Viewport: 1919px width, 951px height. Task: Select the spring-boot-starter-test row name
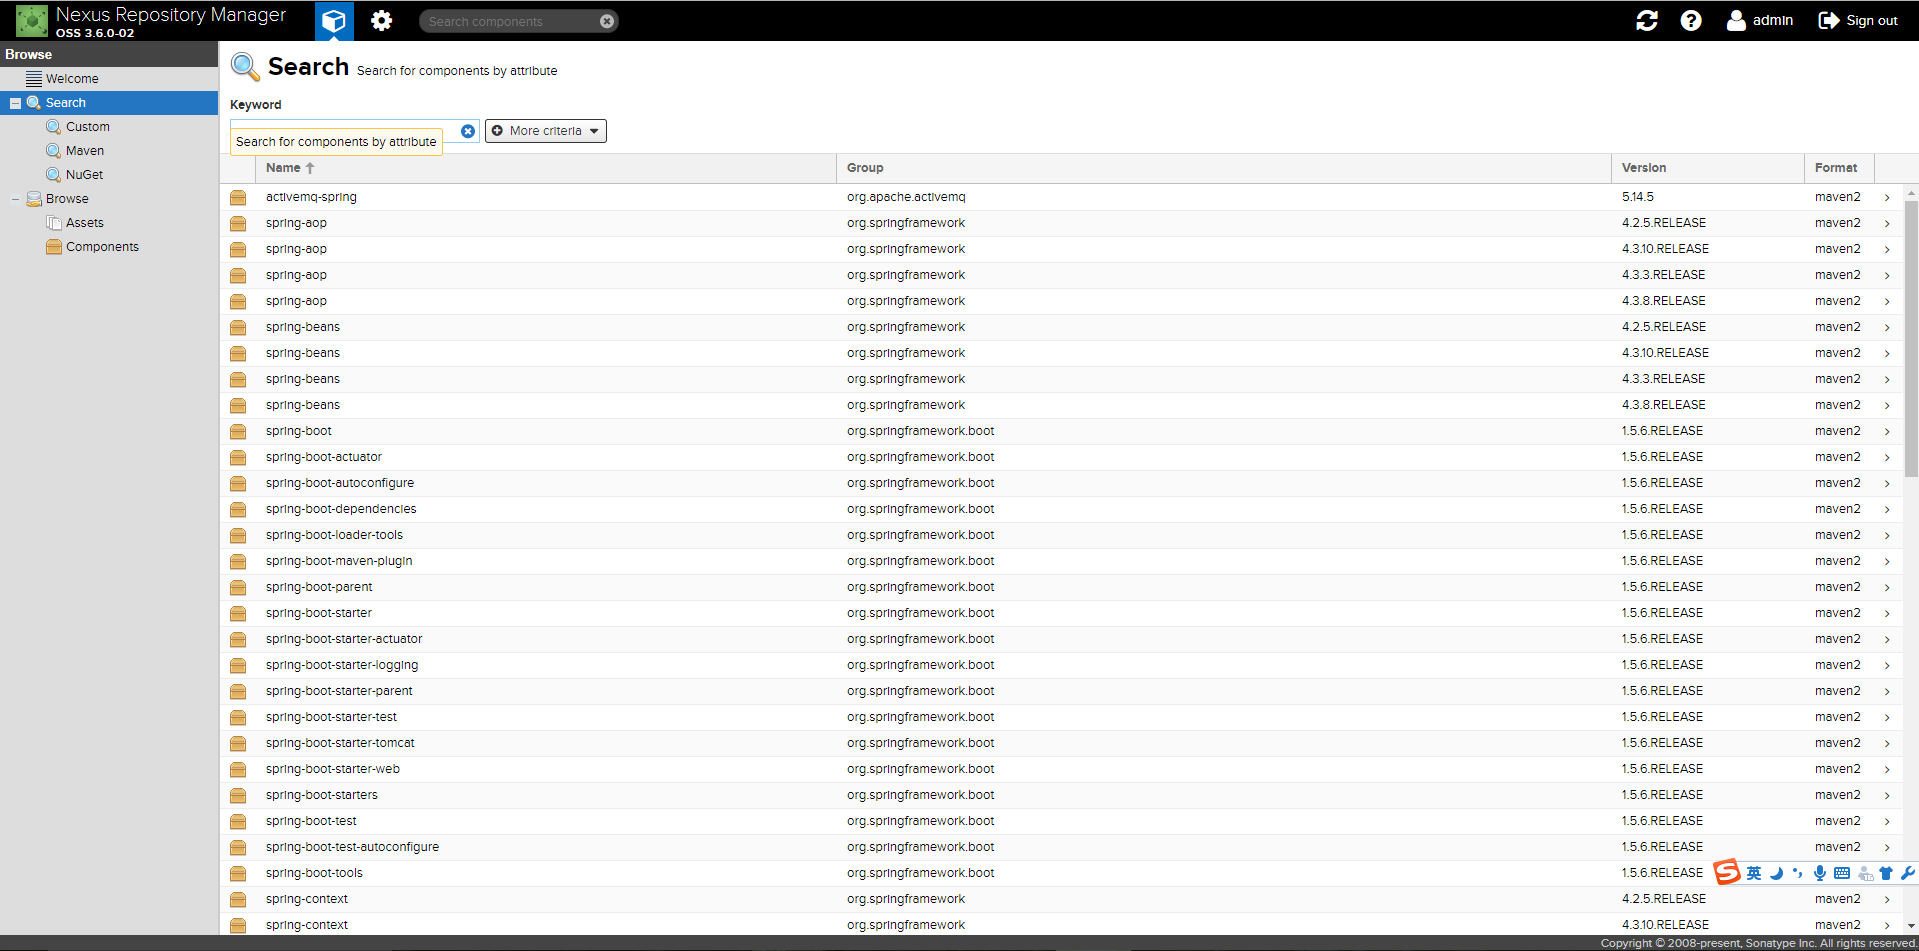331,717
